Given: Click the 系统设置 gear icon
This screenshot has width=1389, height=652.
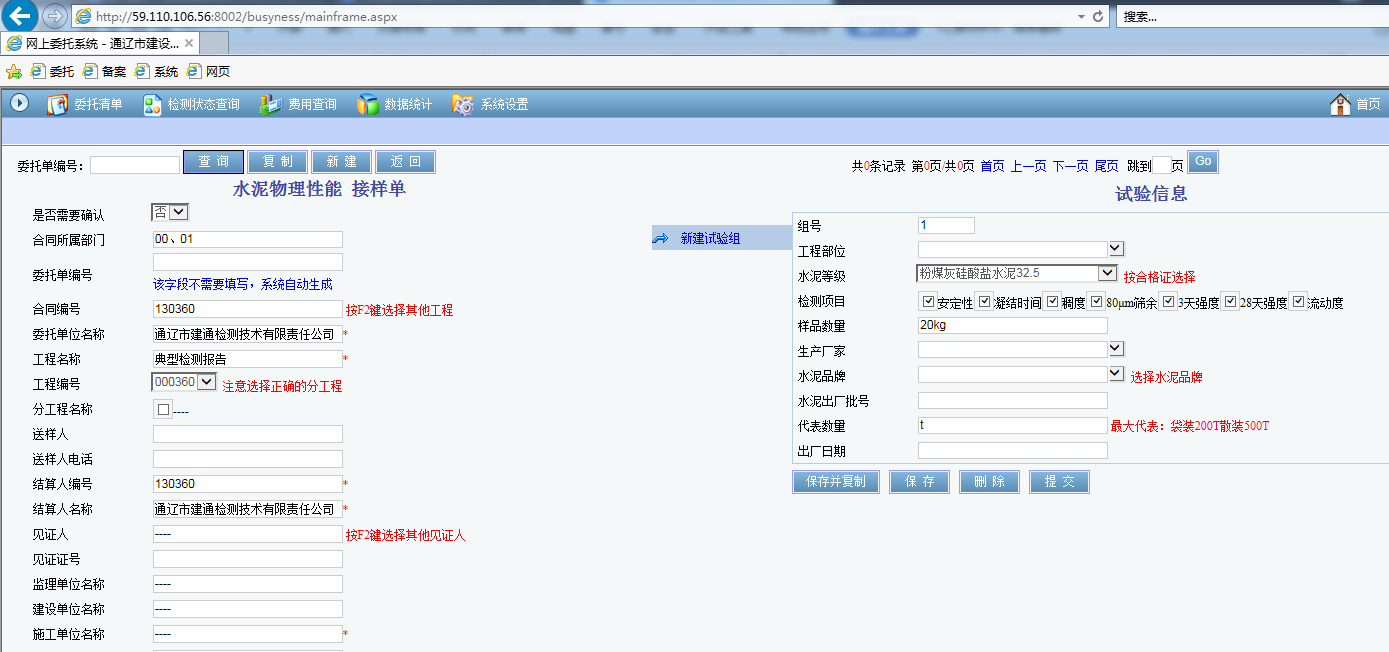Looking at the screenshot, I should click(463, 104).
